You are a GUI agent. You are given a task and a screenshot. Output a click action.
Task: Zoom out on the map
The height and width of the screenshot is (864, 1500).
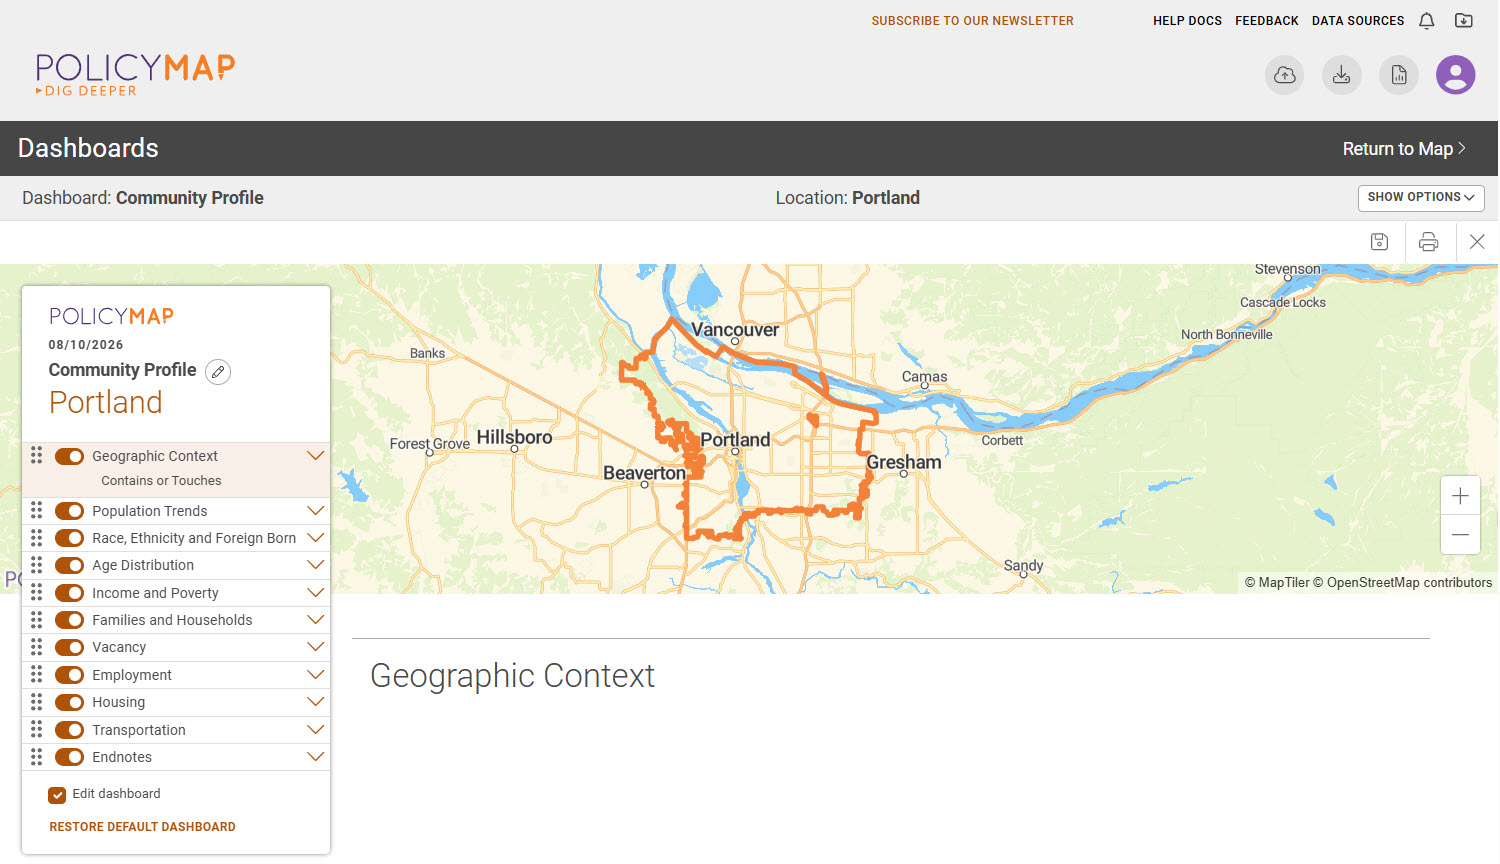tap(1460, 535)
